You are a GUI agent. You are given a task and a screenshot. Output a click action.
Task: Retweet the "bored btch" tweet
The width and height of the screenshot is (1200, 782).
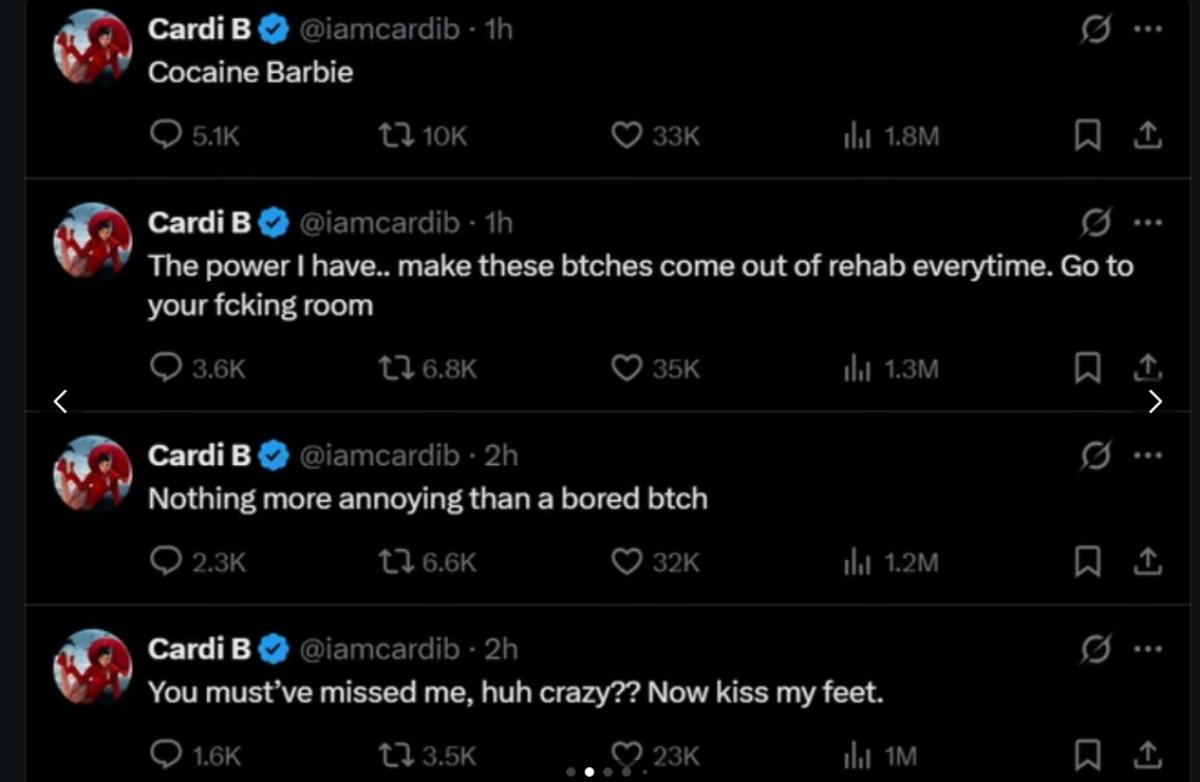pos(400,563)
